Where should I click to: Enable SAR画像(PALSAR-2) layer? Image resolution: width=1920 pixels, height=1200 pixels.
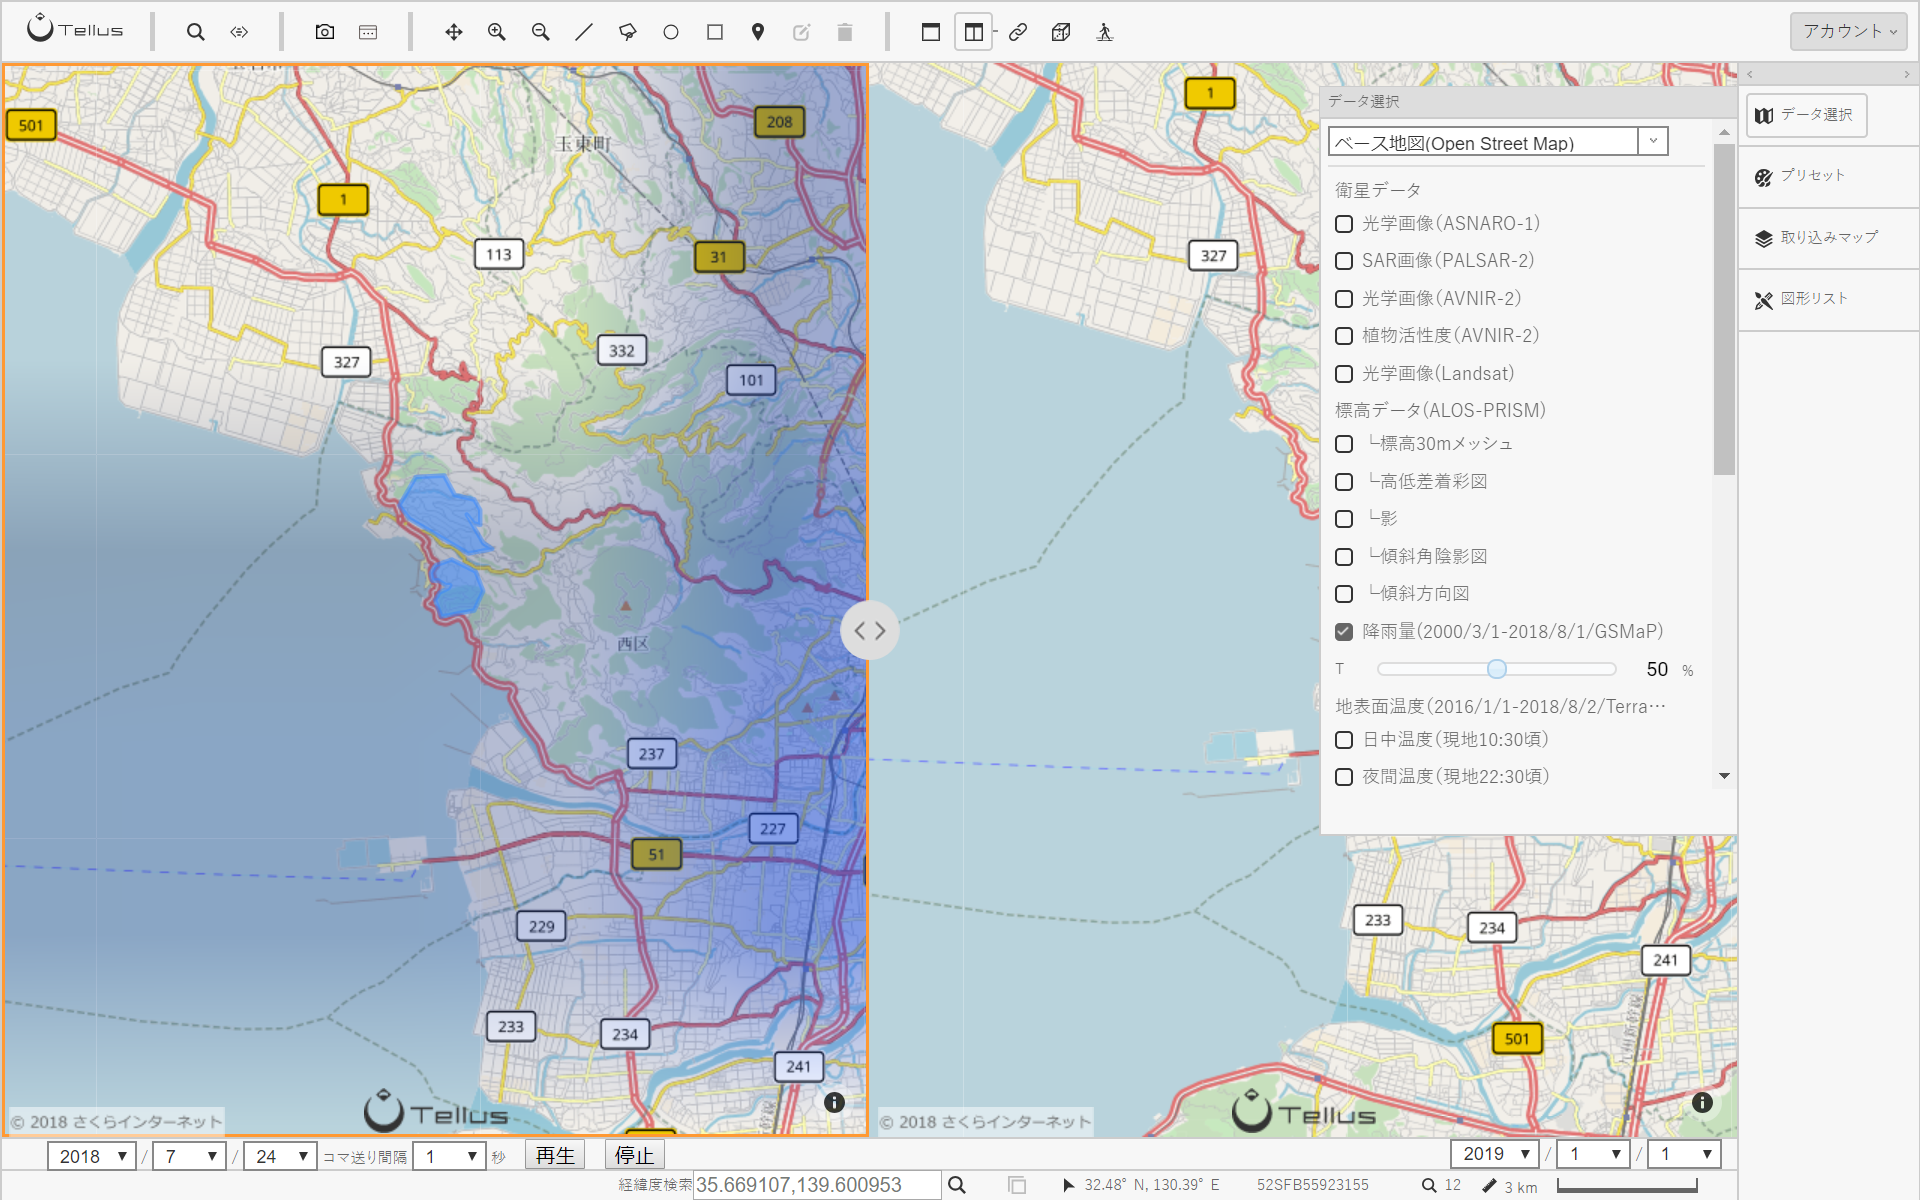pyautogui.click(x=1344, y=261)
